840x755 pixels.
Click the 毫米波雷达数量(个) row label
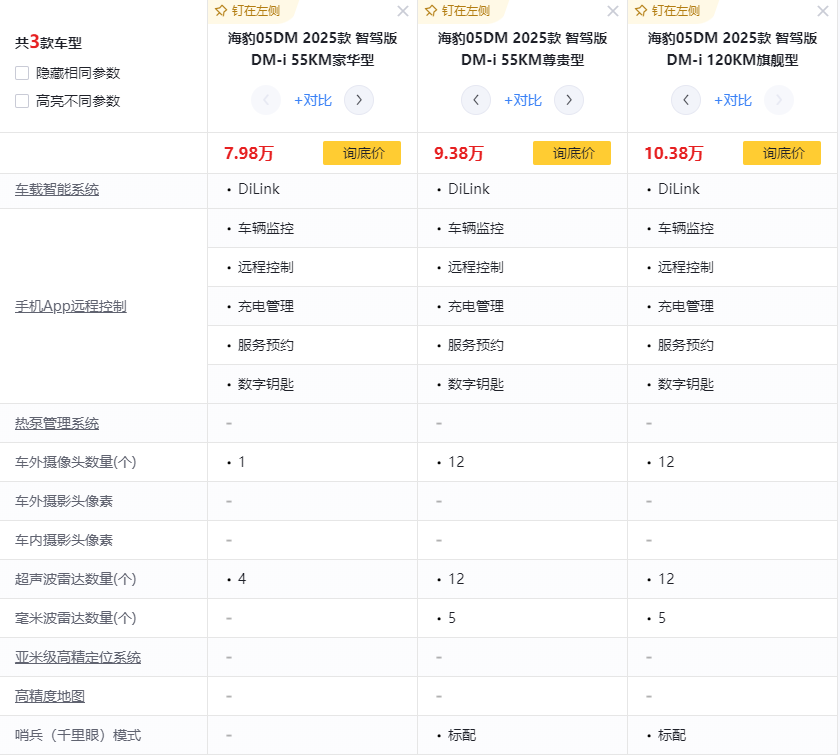click(76, 618)
